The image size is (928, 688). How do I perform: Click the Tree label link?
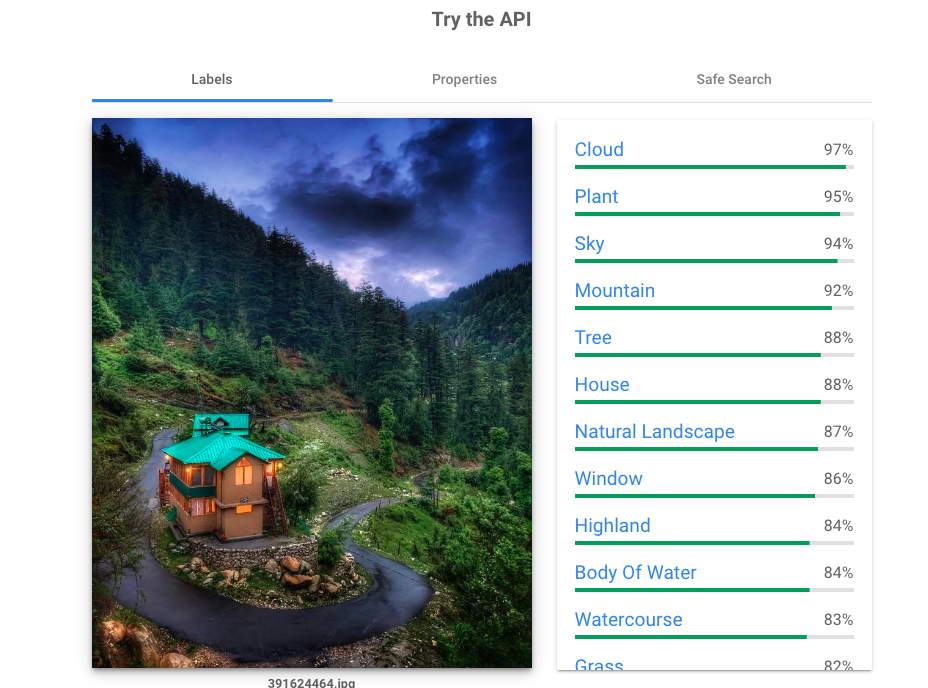(x=593, y=337)
